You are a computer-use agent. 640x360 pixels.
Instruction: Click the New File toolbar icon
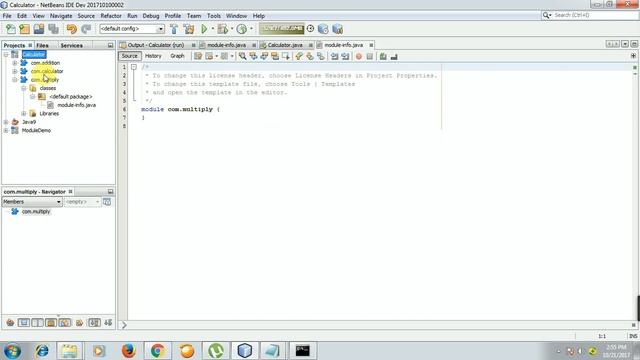point(11,29)
